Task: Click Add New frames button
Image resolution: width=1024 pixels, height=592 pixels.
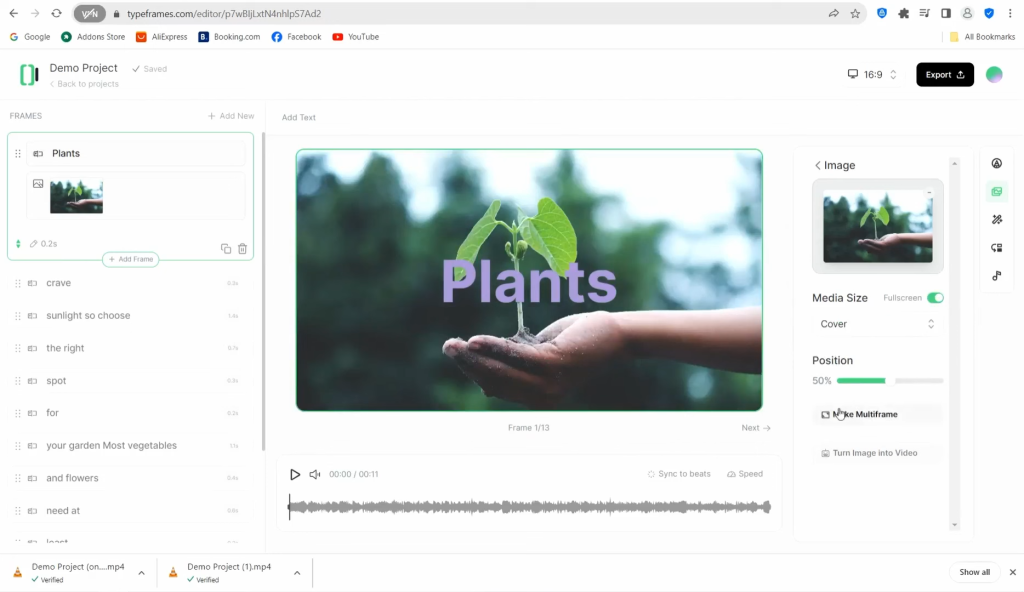Action: point(231,116)
